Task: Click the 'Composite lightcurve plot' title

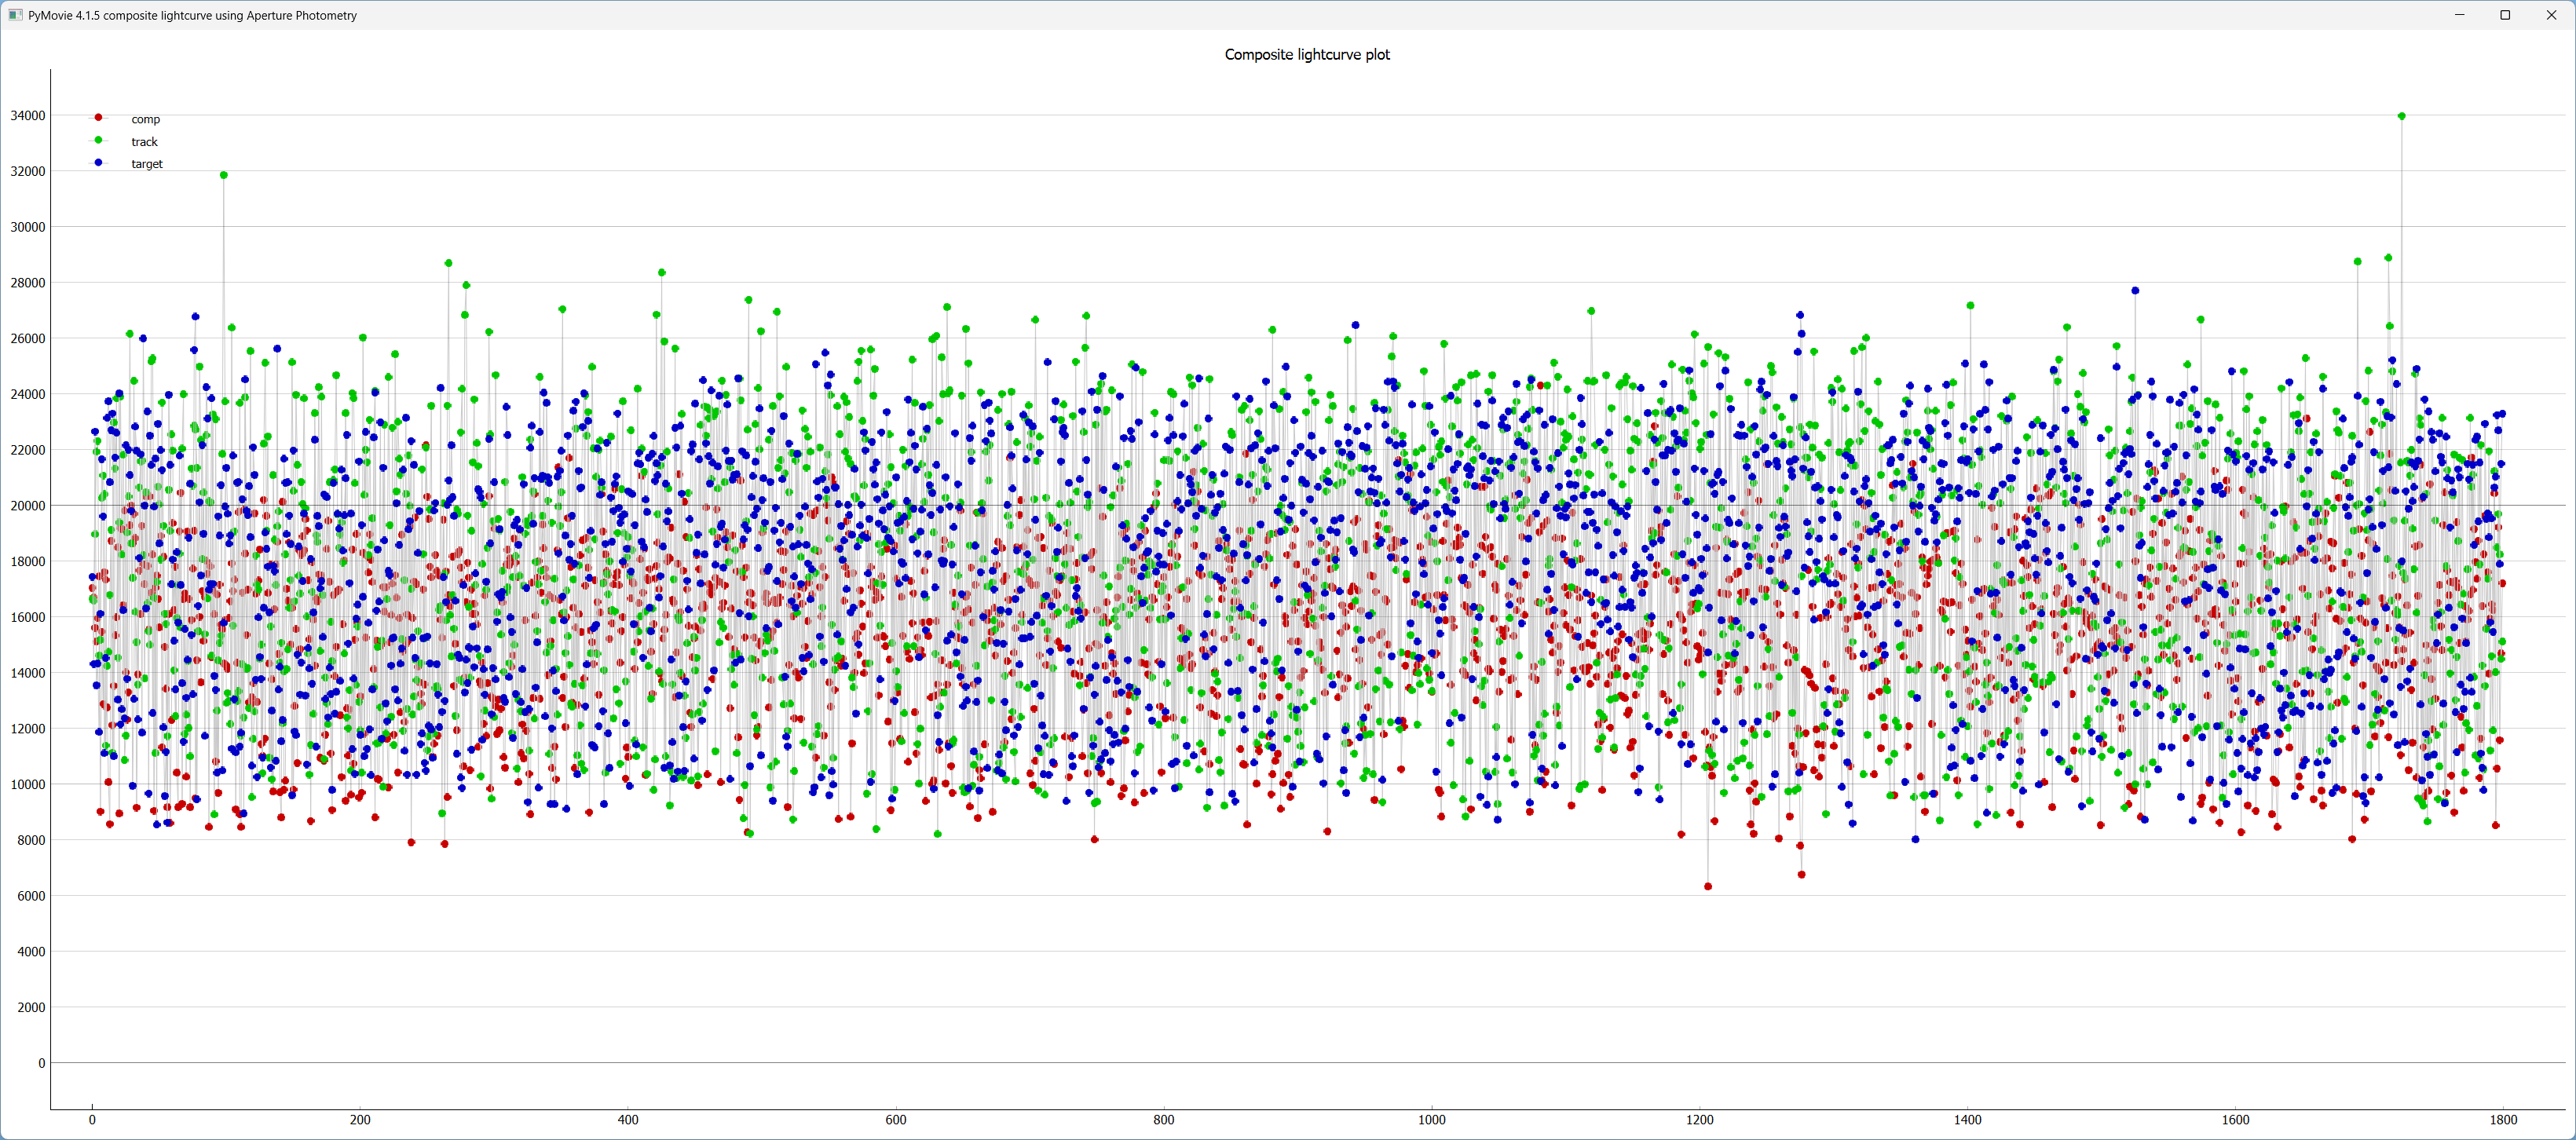Action: (1307, 54)
